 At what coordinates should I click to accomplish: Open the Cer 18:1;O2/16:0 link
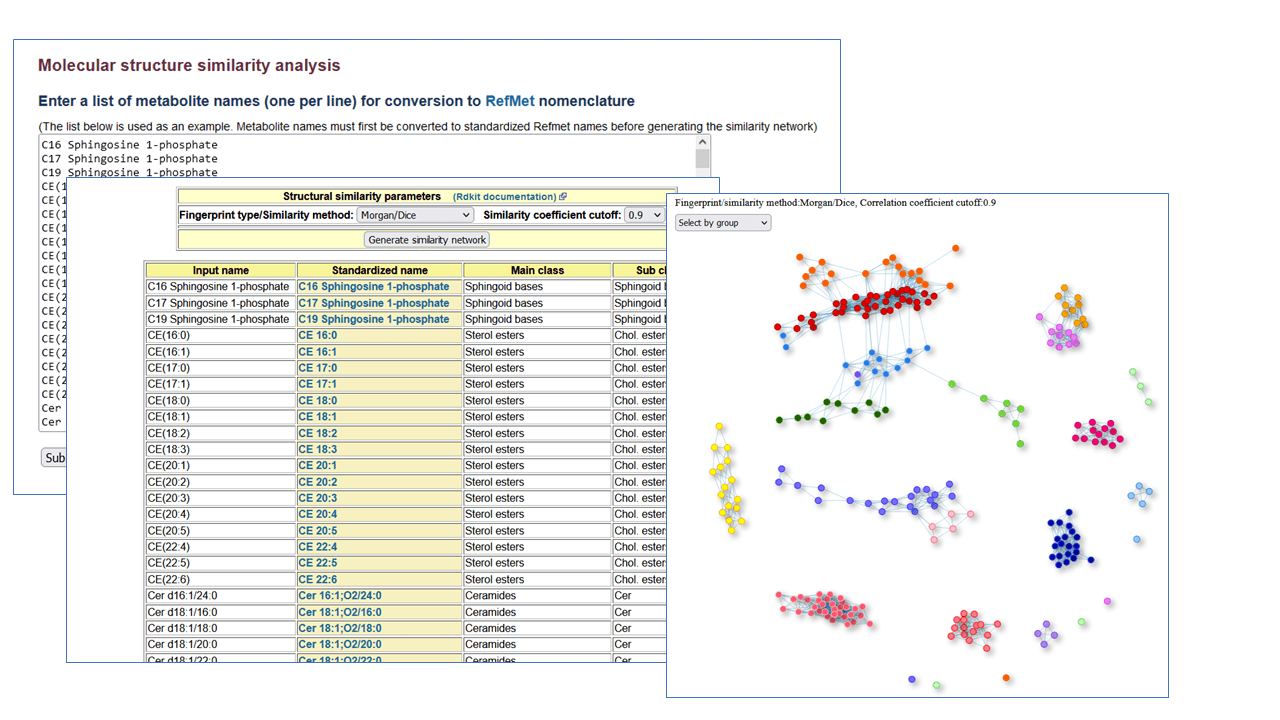[339, 612]
